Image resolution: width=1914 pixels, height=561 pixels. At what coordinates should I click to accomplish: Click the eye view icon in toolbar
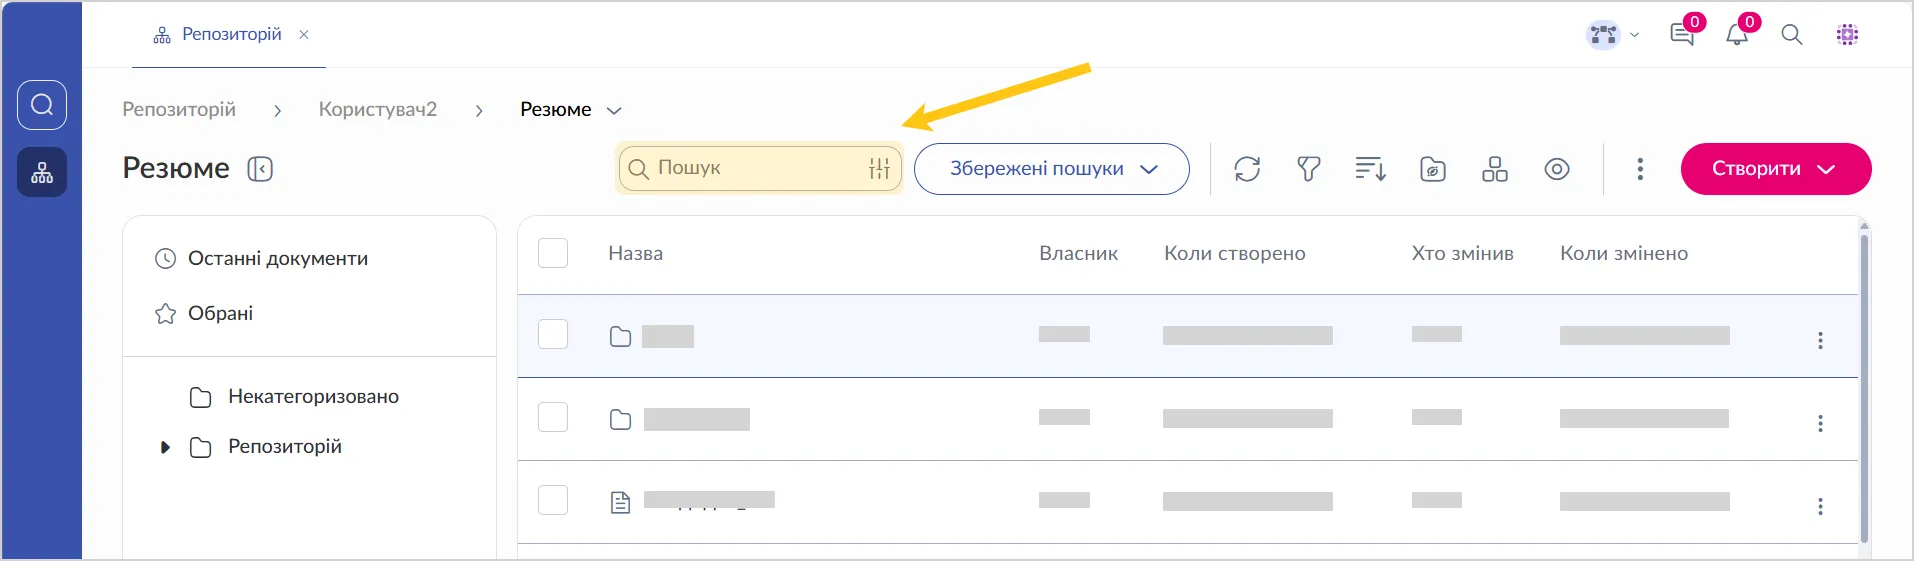tap(1557, 169)
